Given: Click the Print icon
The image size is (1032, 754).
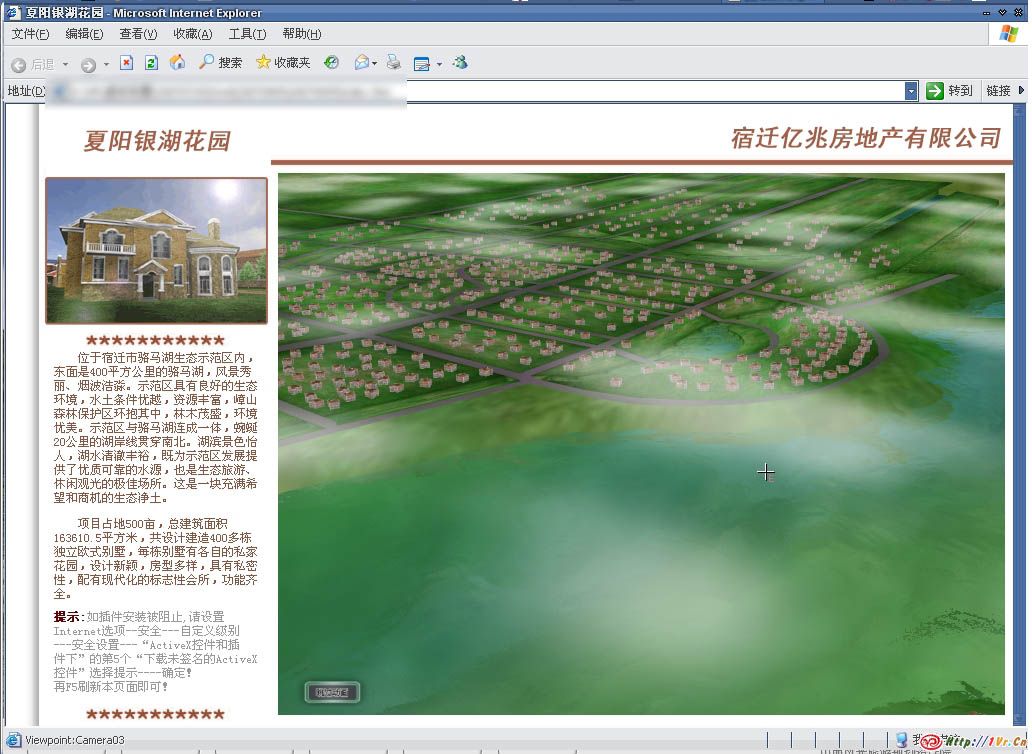Looking at the screenshot, I should click(x=394, y=63).
